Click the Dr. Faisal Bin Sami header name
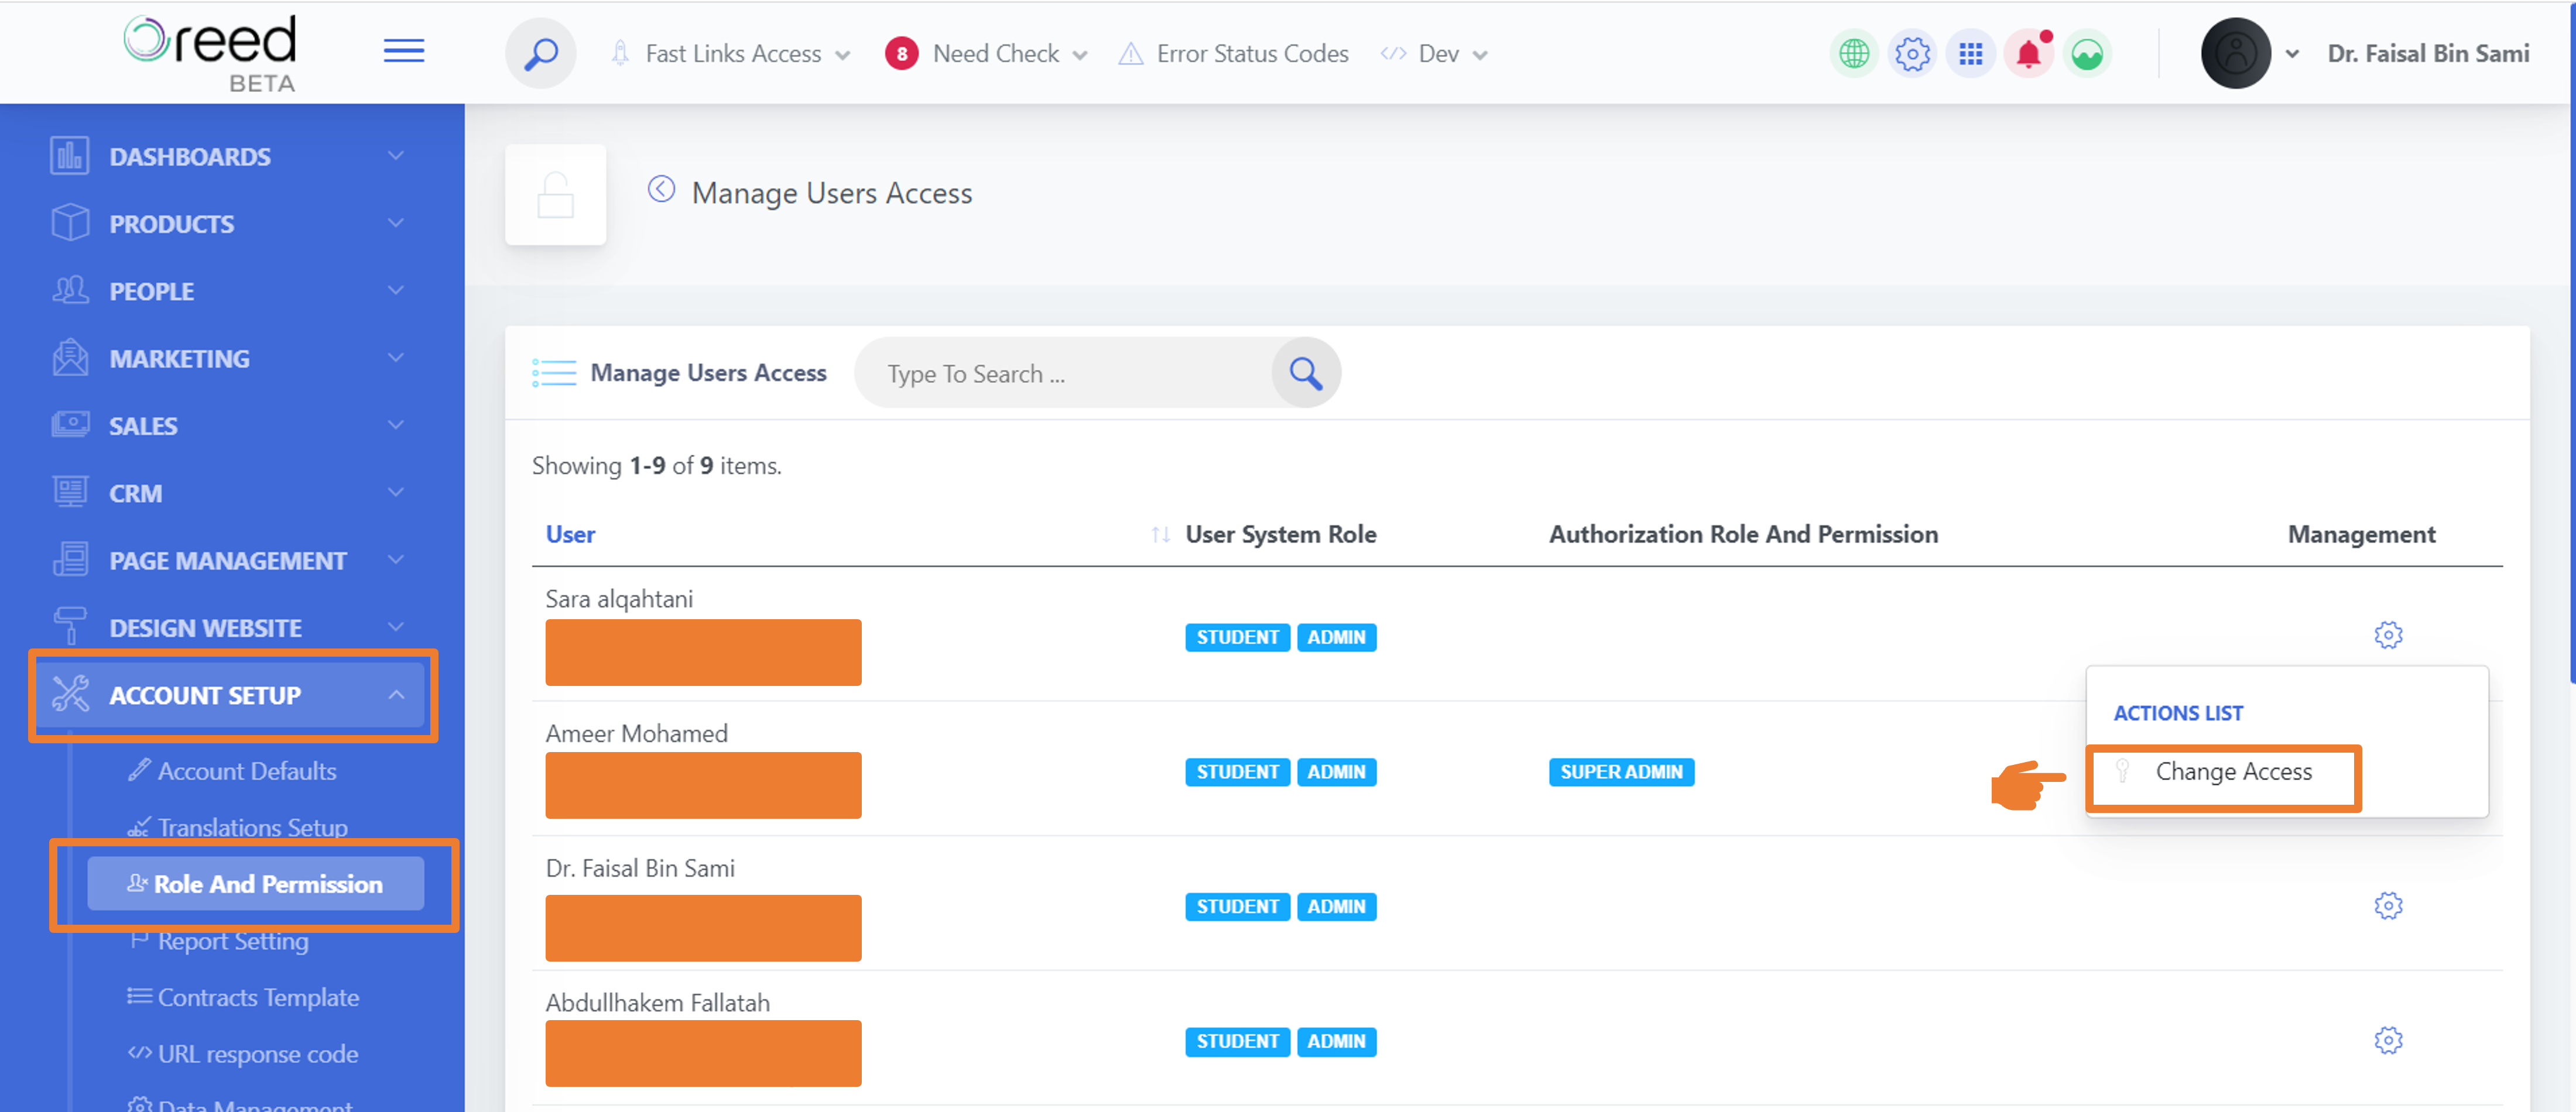 pyautogui.click(x=2428, y=54)
